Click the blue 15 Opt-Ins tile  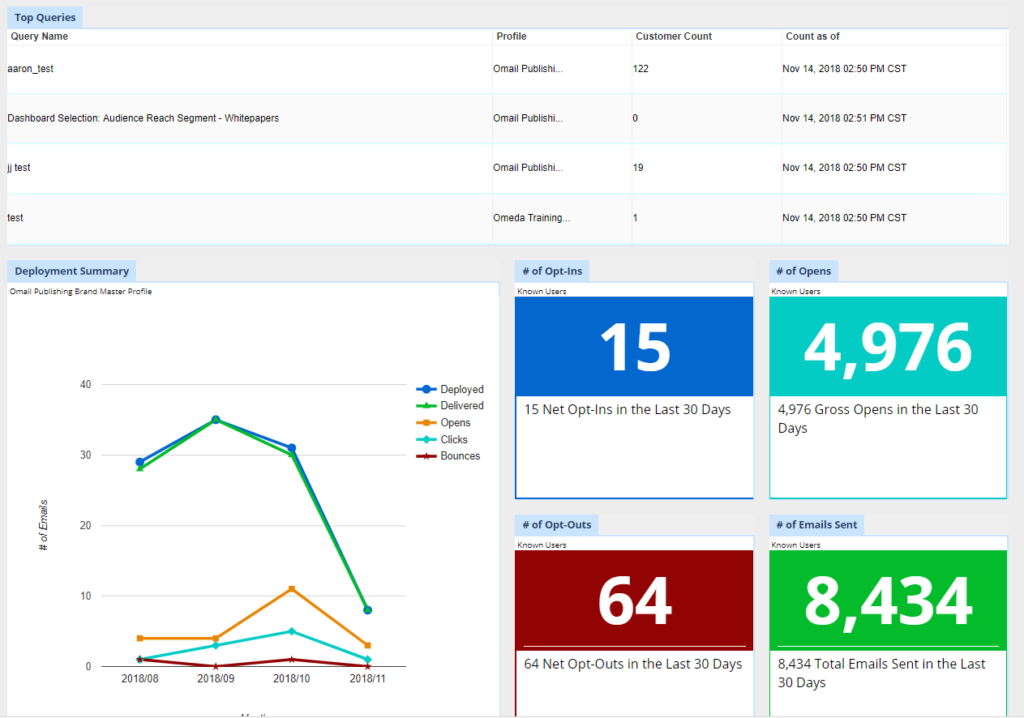pos(634,346)
